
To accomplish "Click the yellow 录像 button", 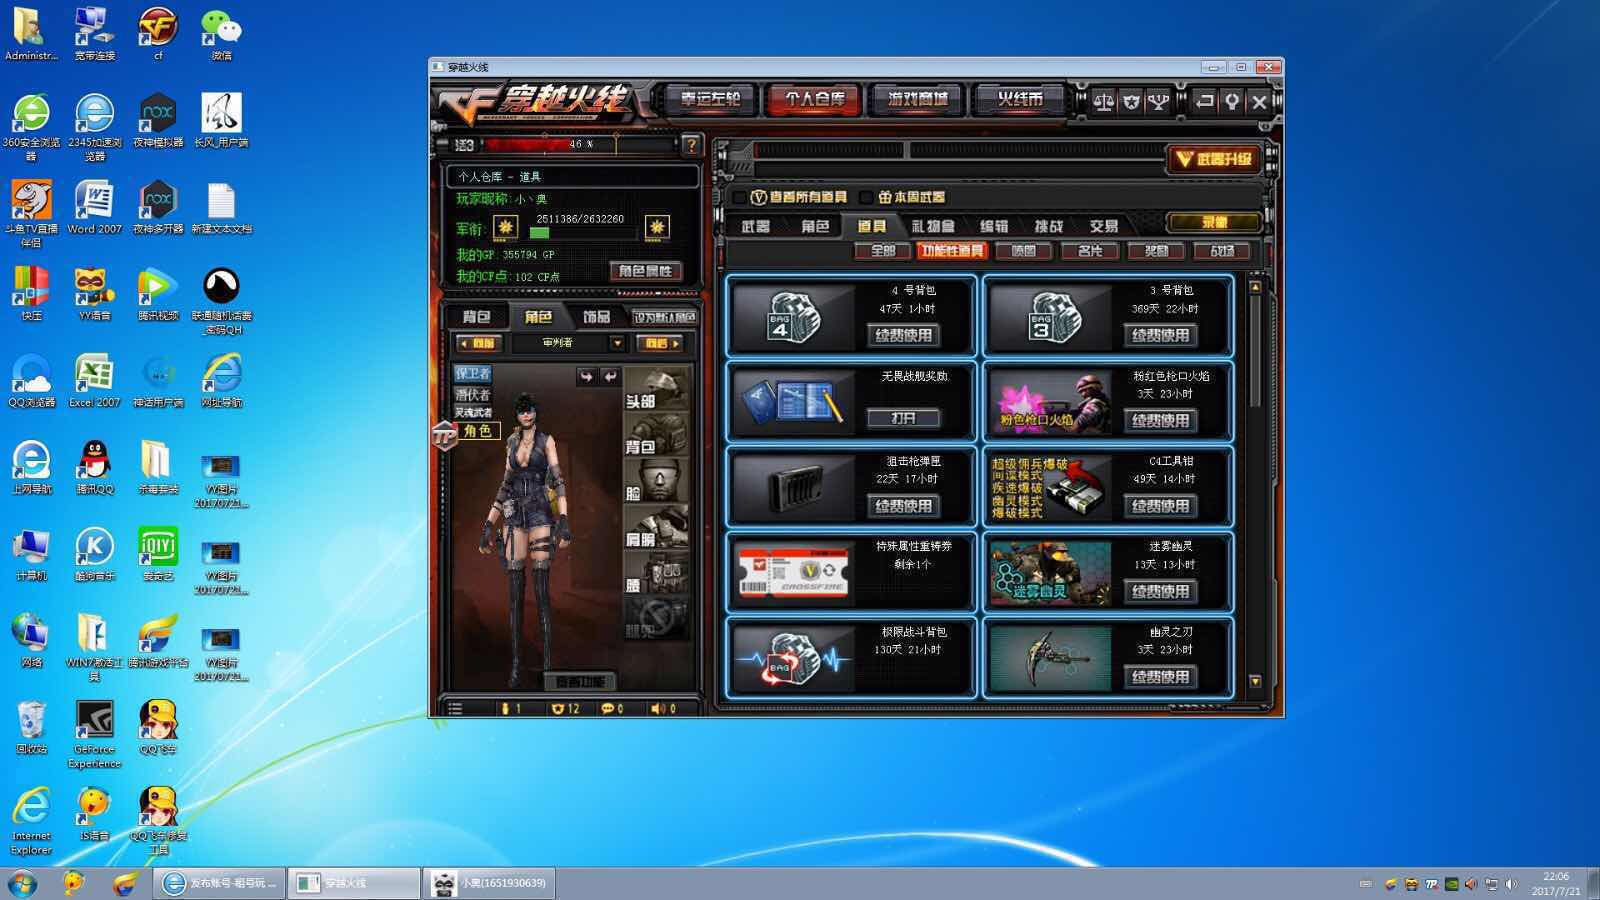I will click(x=1214, y=222).
